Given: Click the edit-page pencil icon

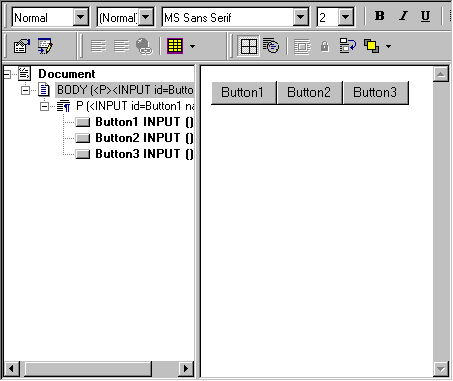Looking at the screenshot, I should click(45, 46).
